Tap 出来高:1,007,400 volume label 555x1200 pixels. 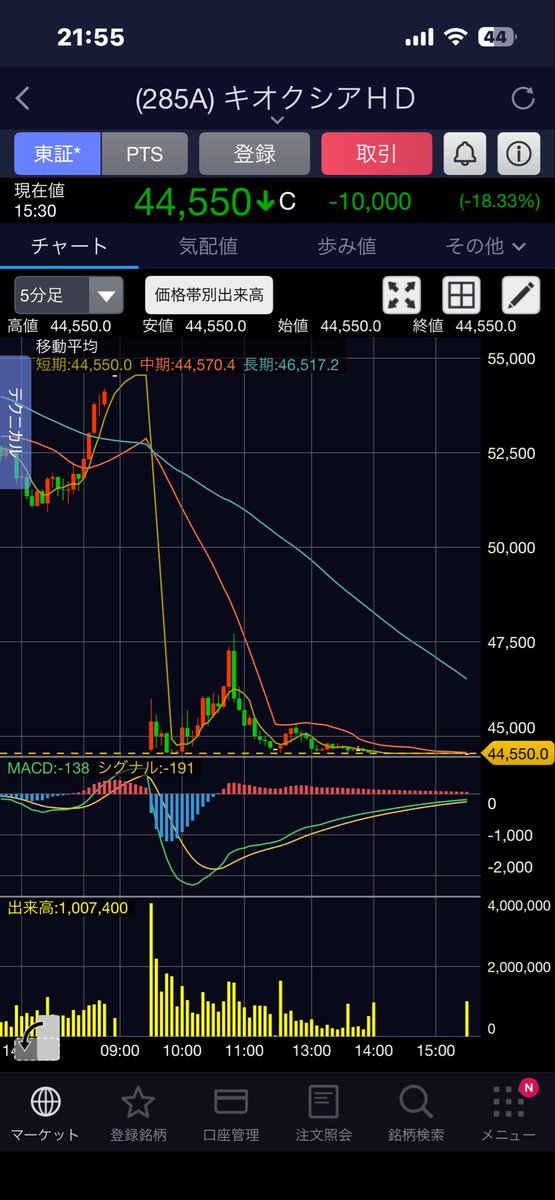[67, 908]
